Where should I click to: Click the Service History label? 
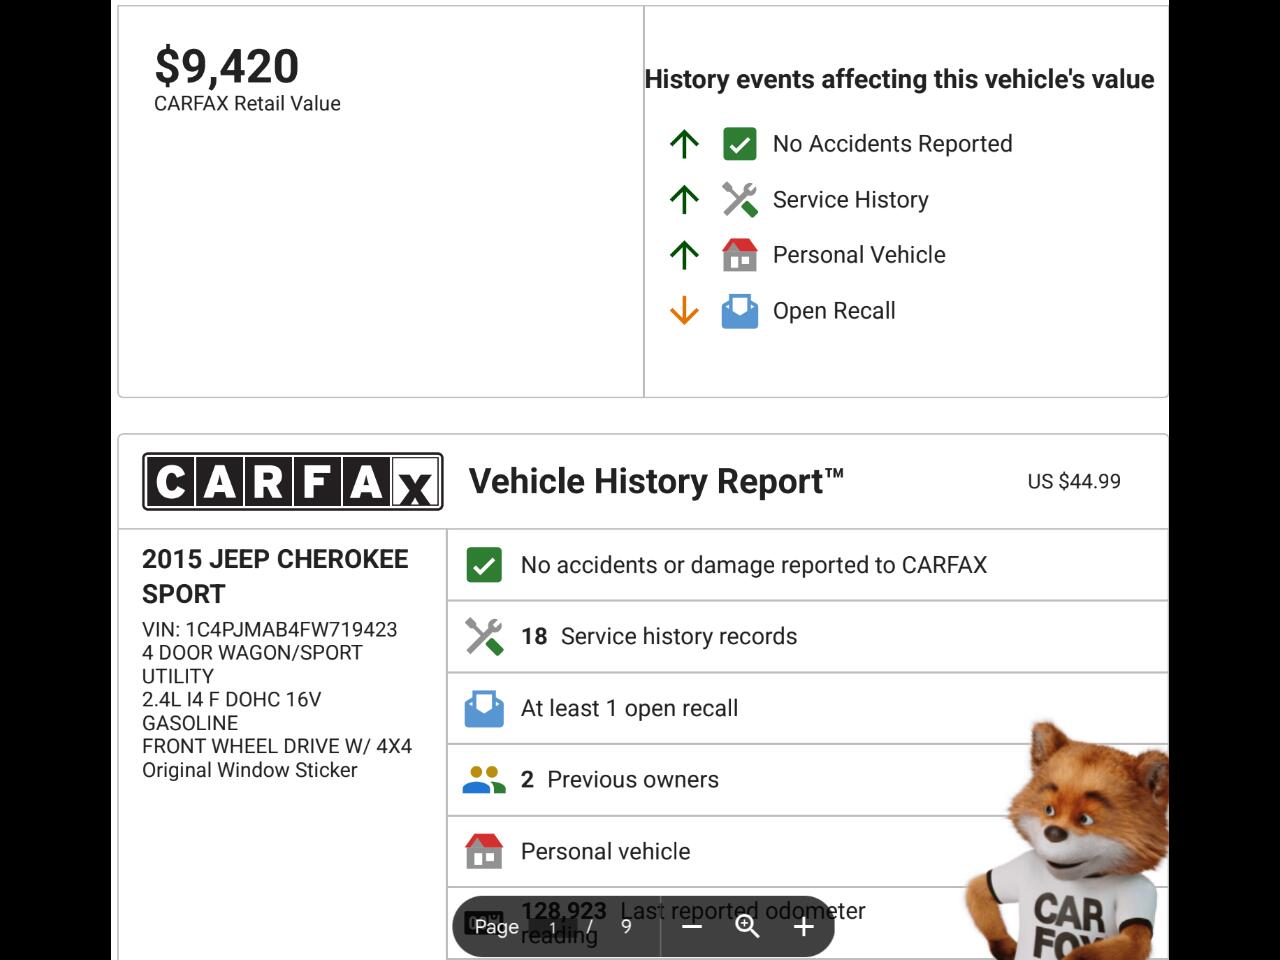click(851, 200)
